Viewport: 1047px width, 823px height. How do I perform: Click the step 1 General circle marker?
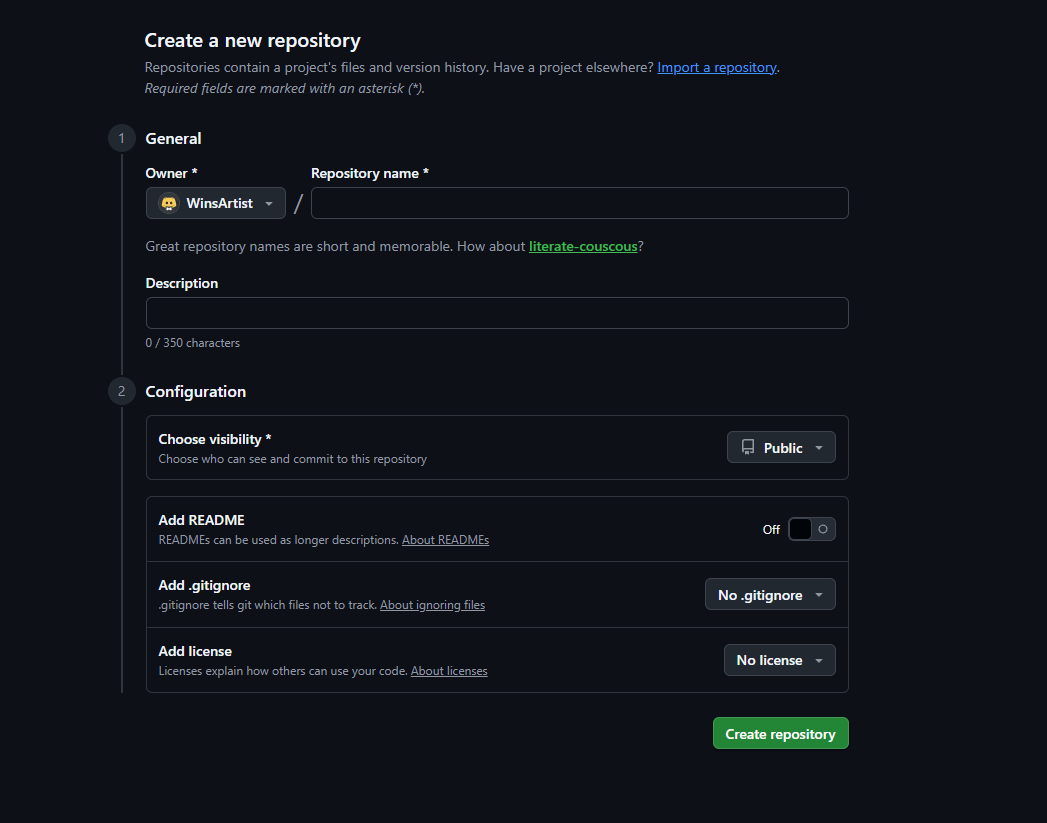point(121,138)
